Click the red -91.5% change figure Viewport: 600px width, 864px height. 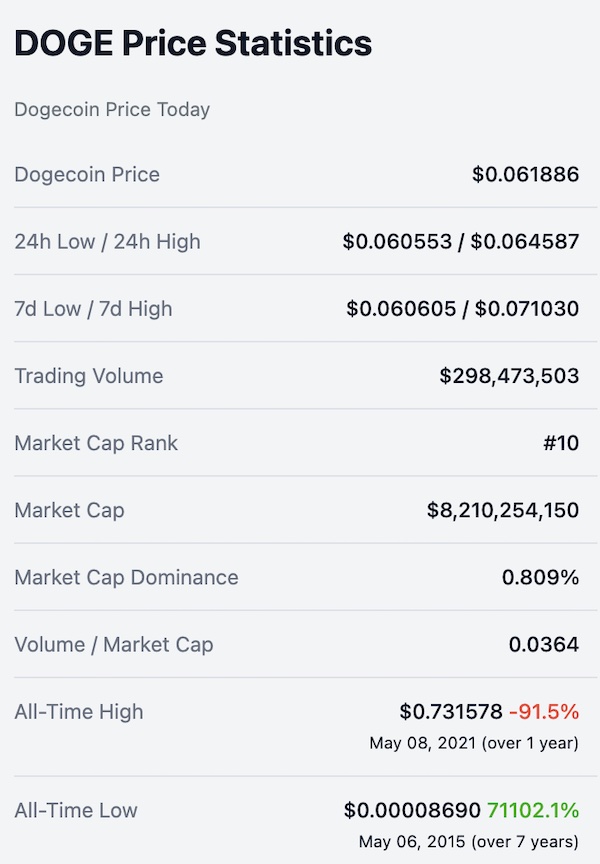pyautogui.click(x=544, y=712)
